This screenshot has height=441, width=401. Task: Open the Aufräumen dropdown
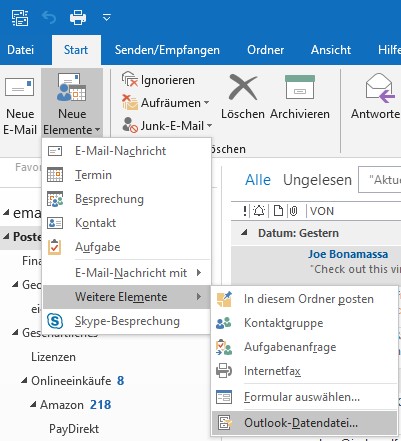tap(166, 103)
